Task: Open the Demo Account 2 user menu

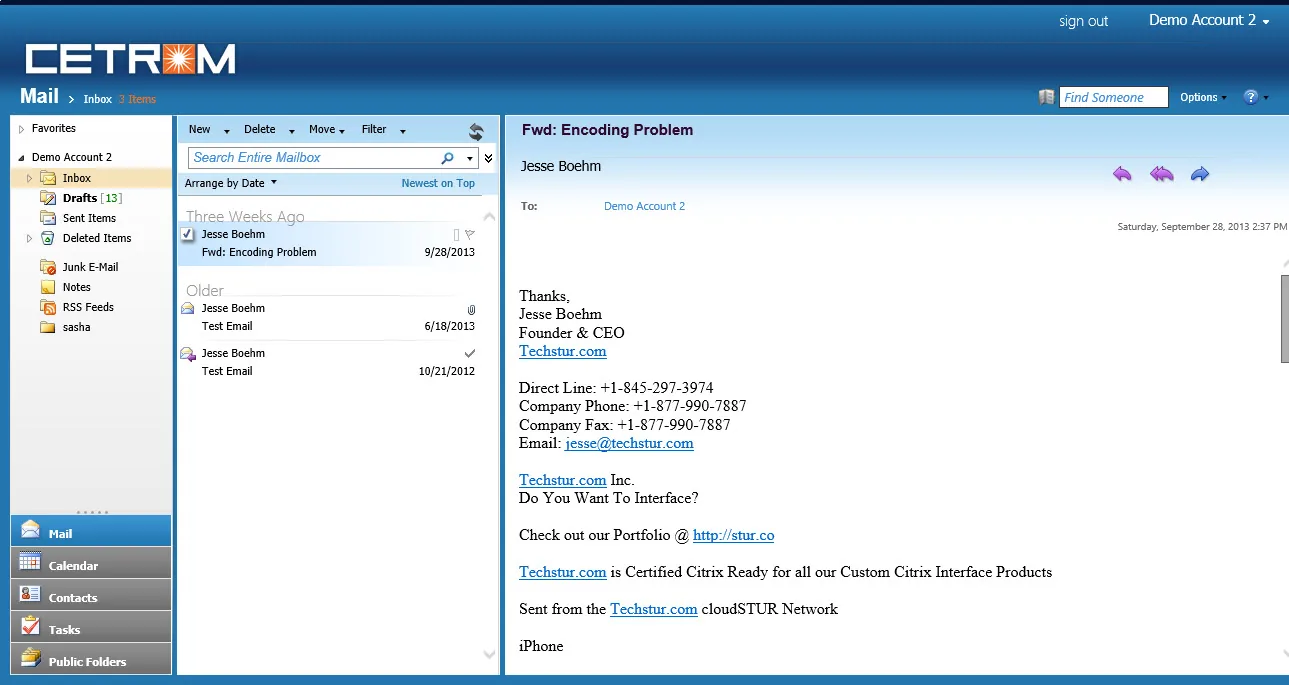Action: click(1209, 20)
